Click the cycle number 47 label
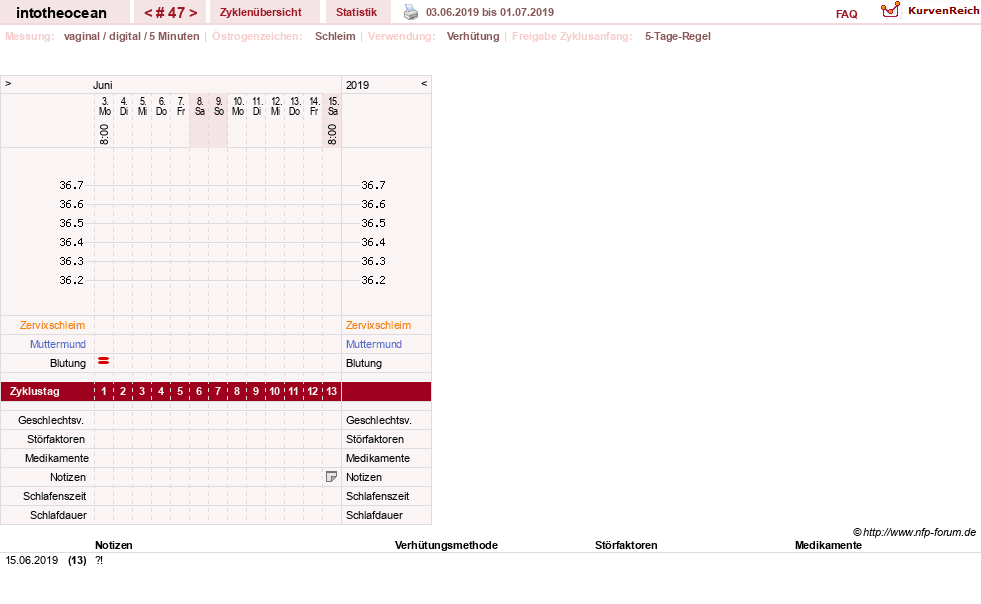This screenshot has width=981, height=604. coord(171,13)
